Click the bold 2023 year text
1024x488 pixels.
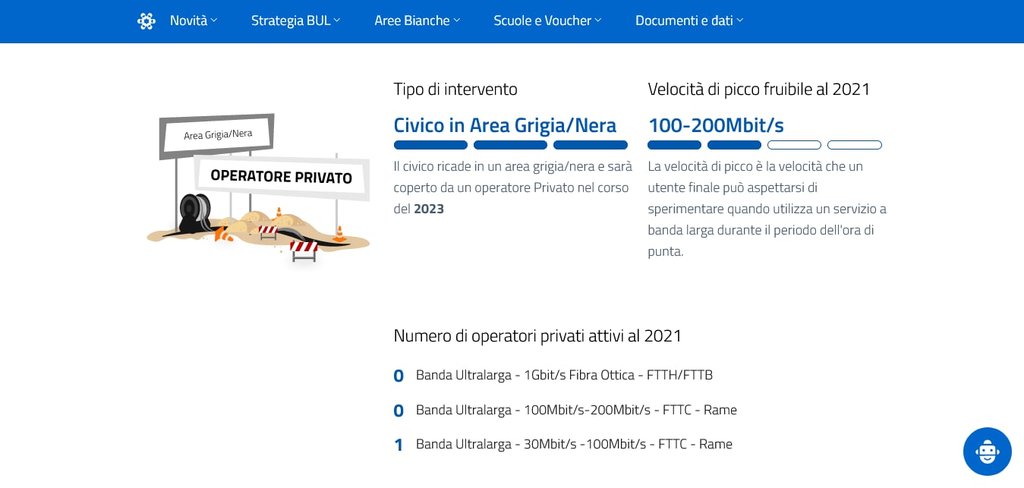tap(429, 209)
